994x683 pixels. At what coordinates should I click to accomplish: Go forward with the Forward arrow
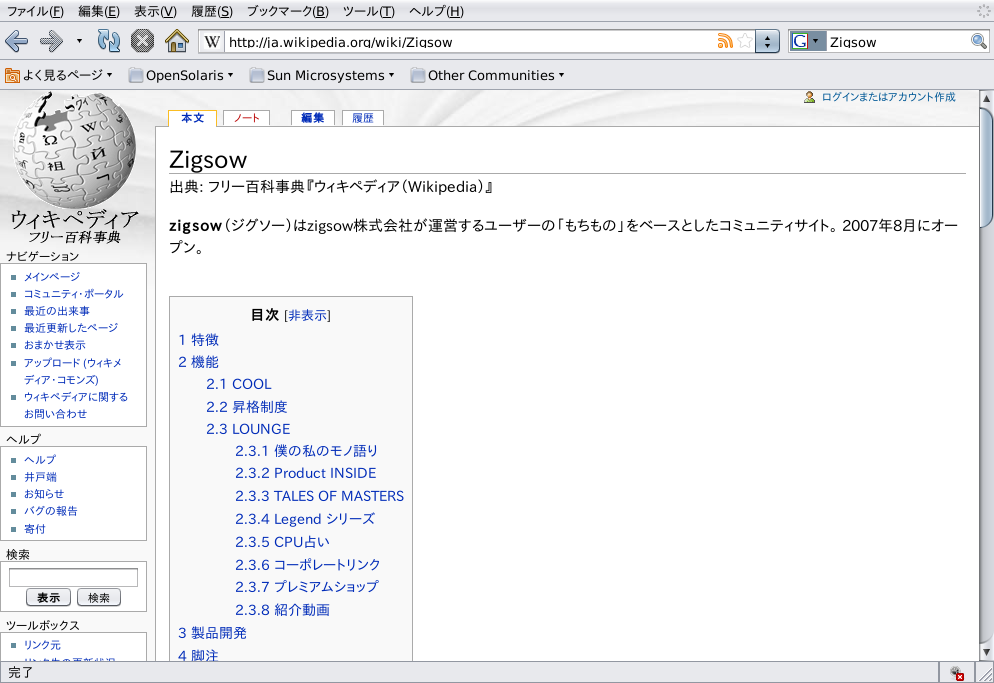[51, 42]
